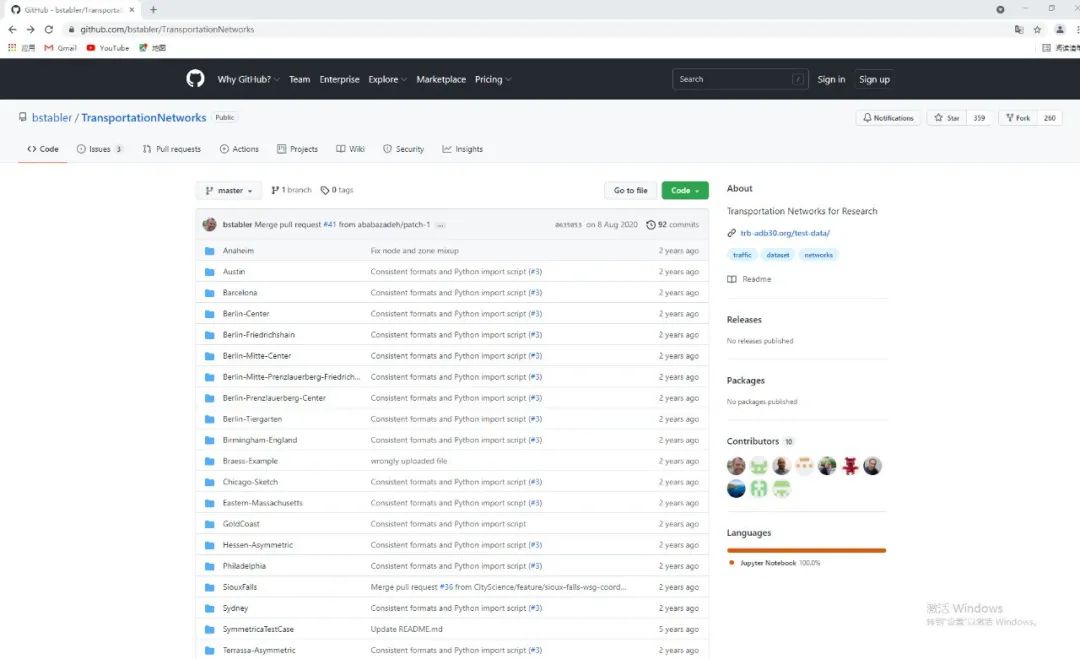View the 92 commits link

pyautogui.click(x=672, y=224)
